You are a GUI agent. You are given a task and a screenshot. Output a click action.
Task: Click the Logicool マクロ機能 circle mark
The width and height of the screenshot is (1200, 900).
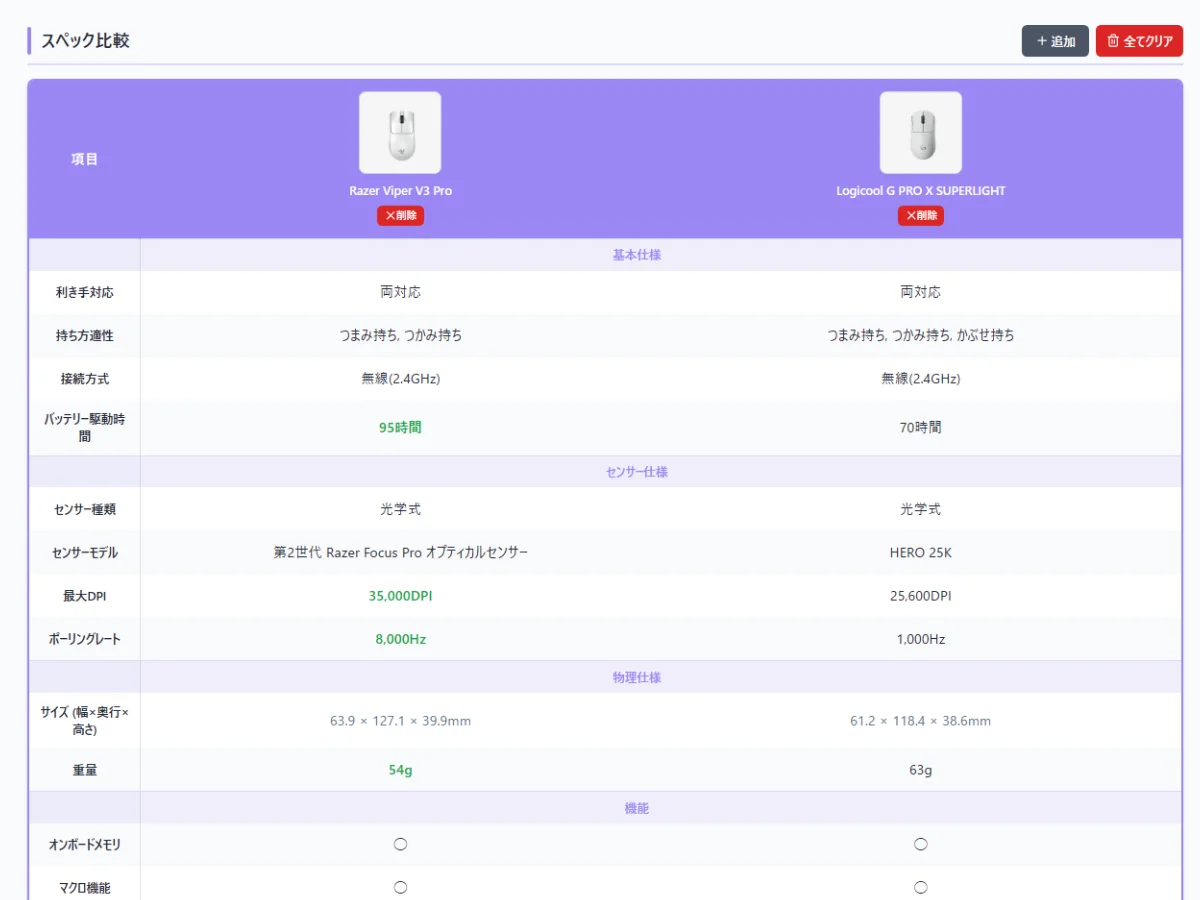pos(920,887)
